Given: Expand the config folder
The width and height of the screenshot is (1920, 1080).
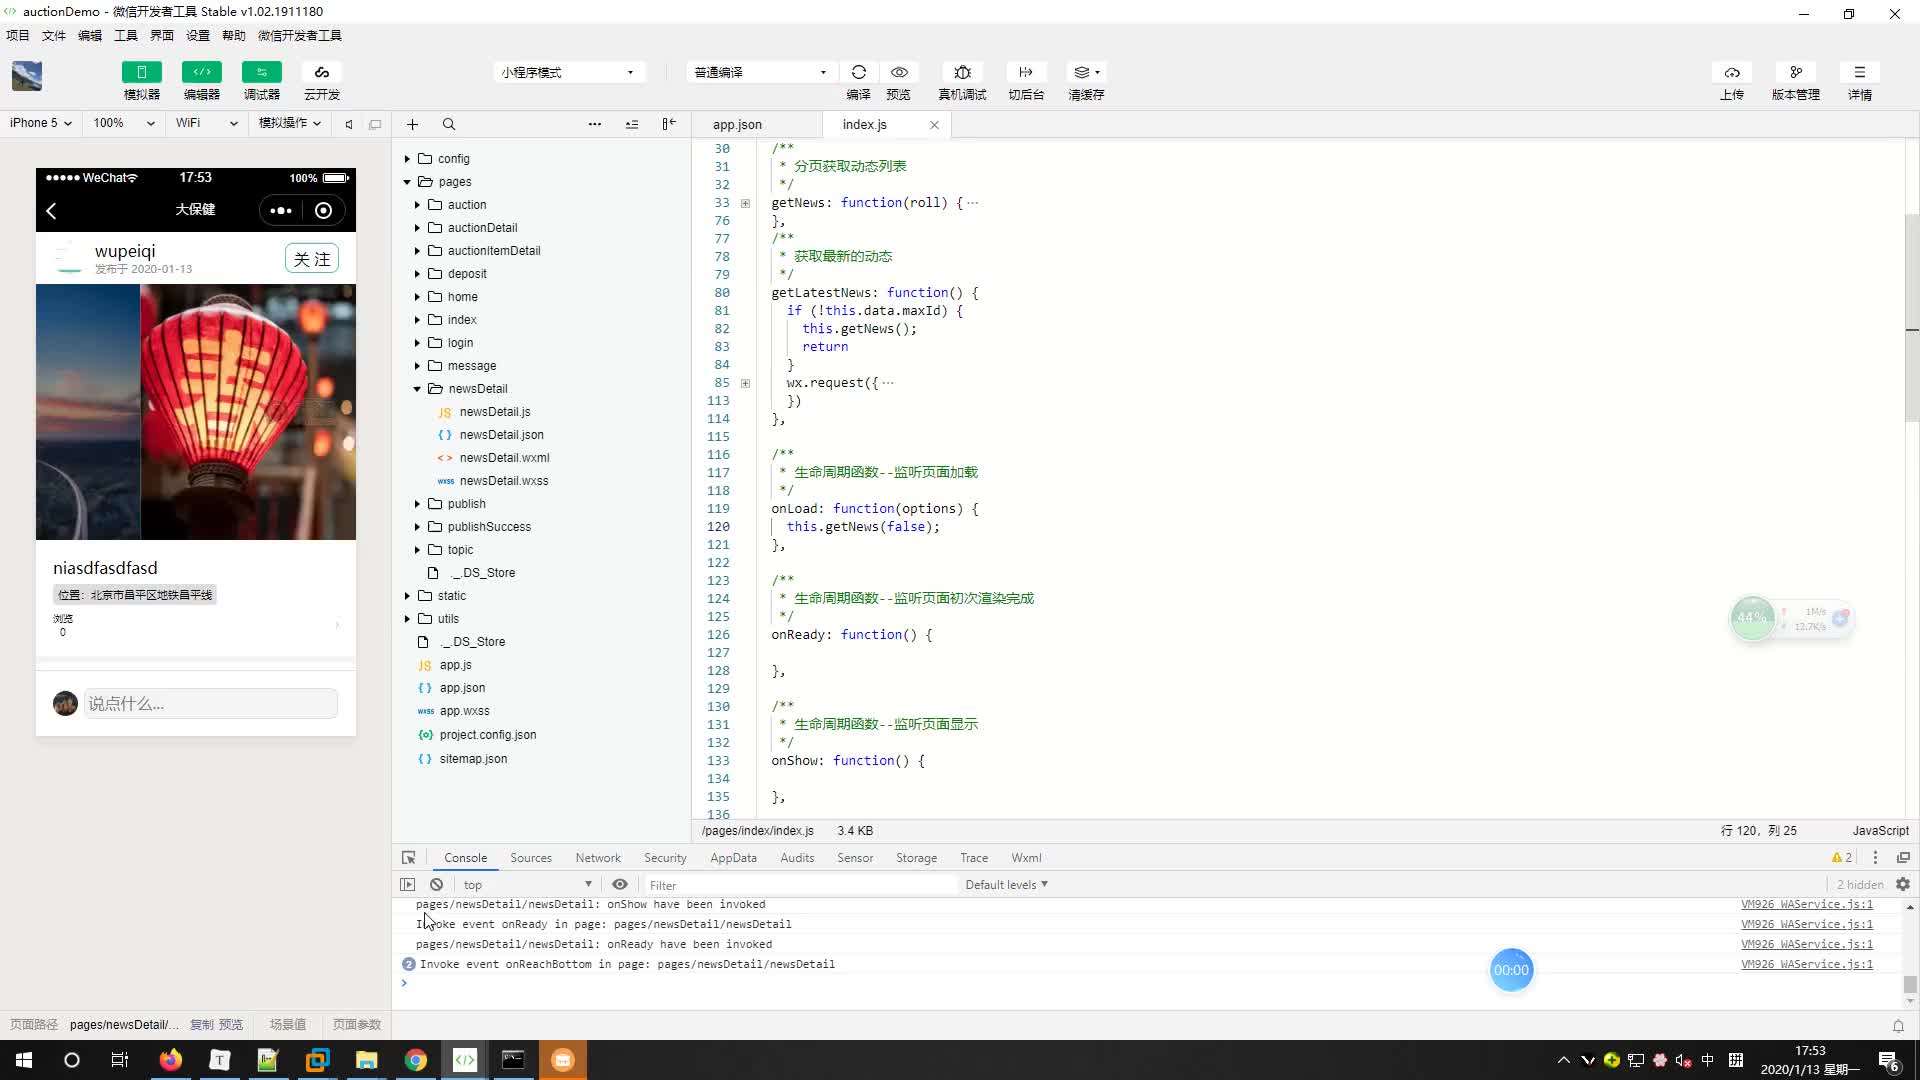Looking at the screenshot, I should [407, 159].
